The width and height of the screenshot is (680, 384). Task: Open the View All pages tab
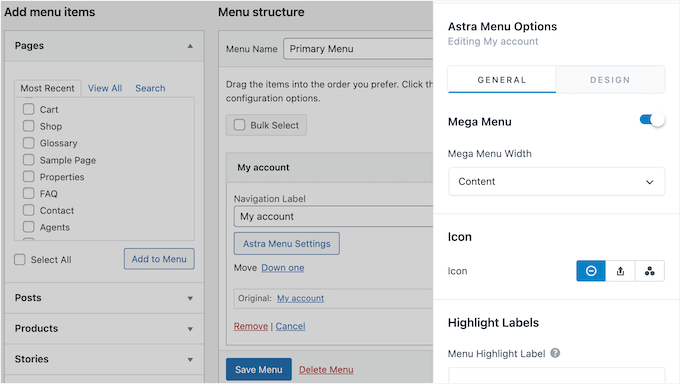pyautogui.click(x=105, y=88)
